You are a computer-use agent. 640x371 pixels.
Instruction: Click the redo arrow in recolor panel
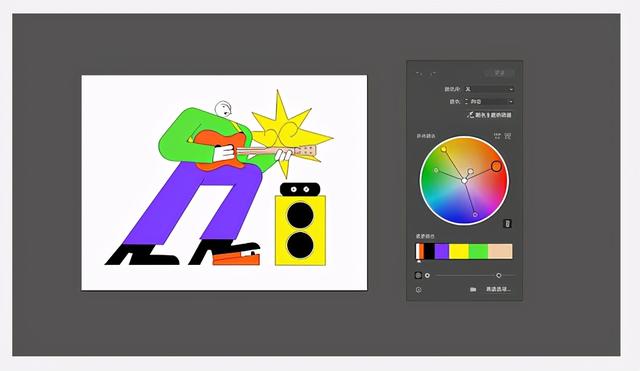tap(433, 73)
